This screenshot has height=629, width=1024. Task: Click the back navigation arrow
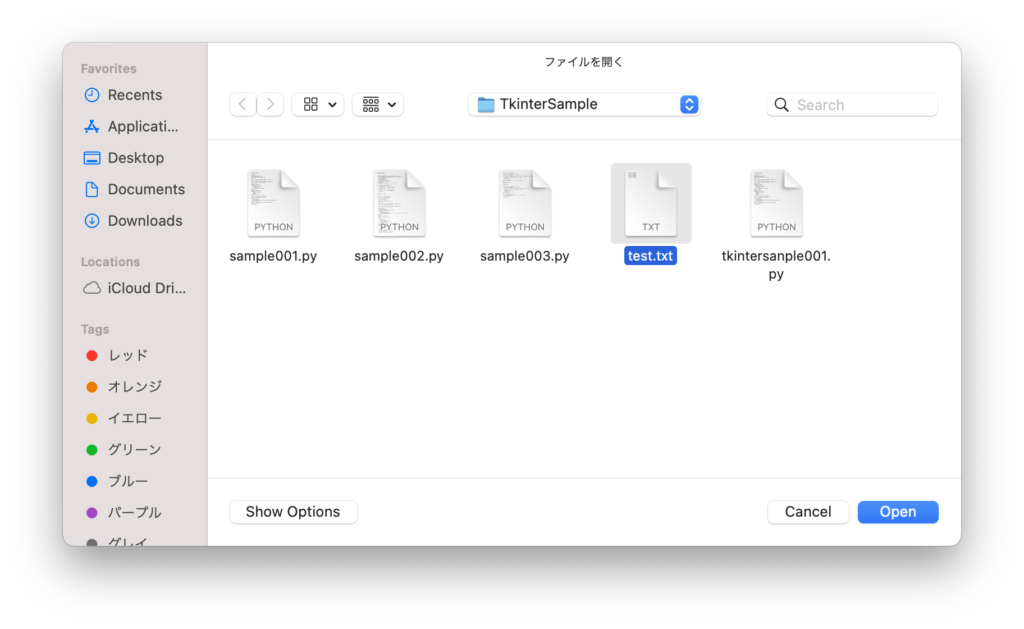pyautogui.click(x=243, y=105)
